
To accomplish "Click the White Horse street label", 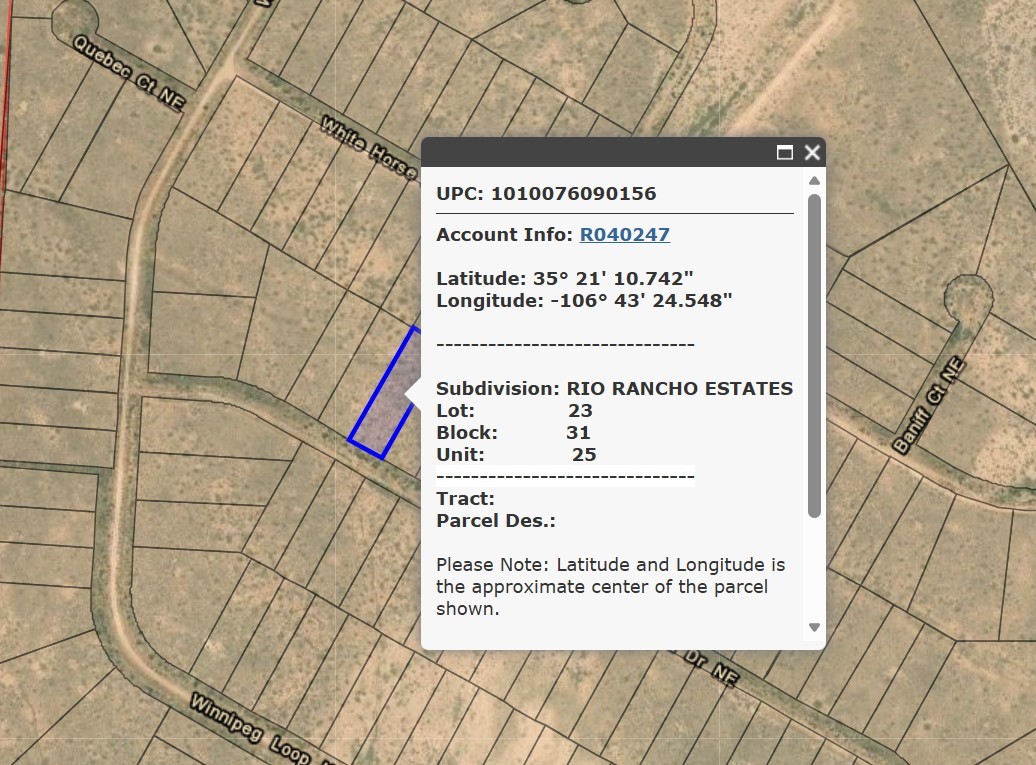I will click(x=372, y=143).
